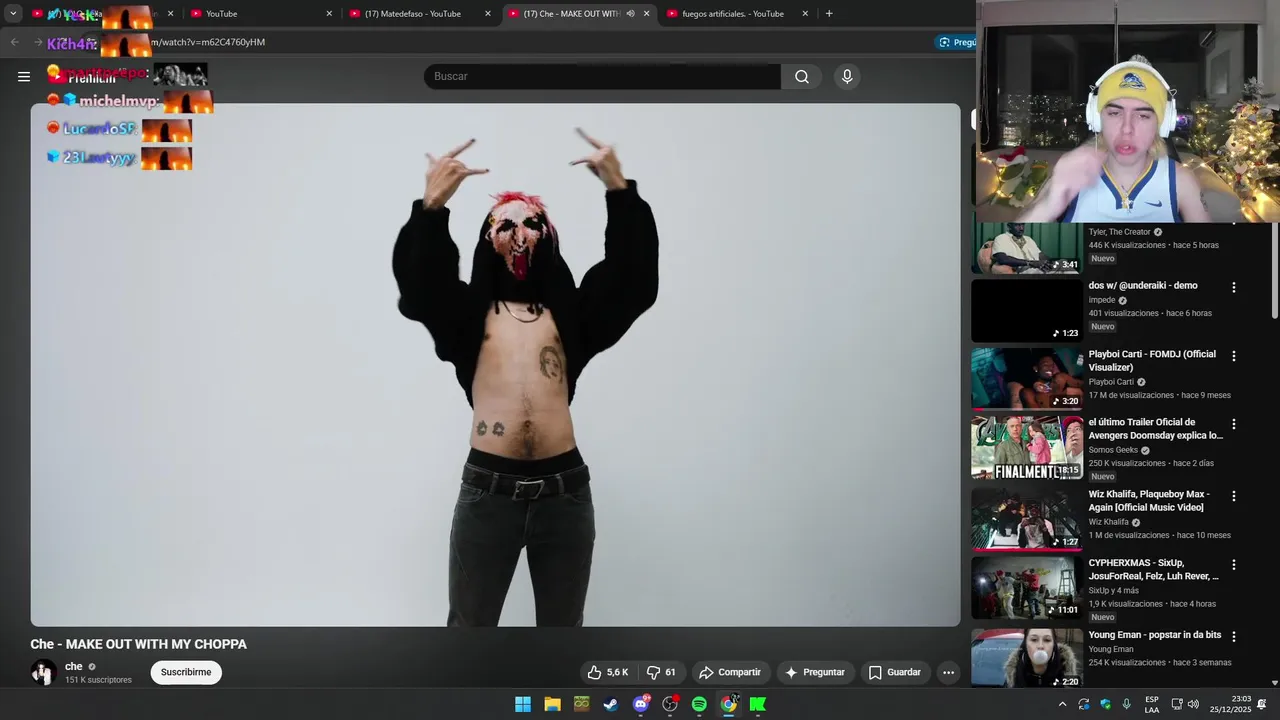The height and width of the screenshot is (720, 1280).
Task: Focus the Buscar search field
Action: (x=603, y=77)
